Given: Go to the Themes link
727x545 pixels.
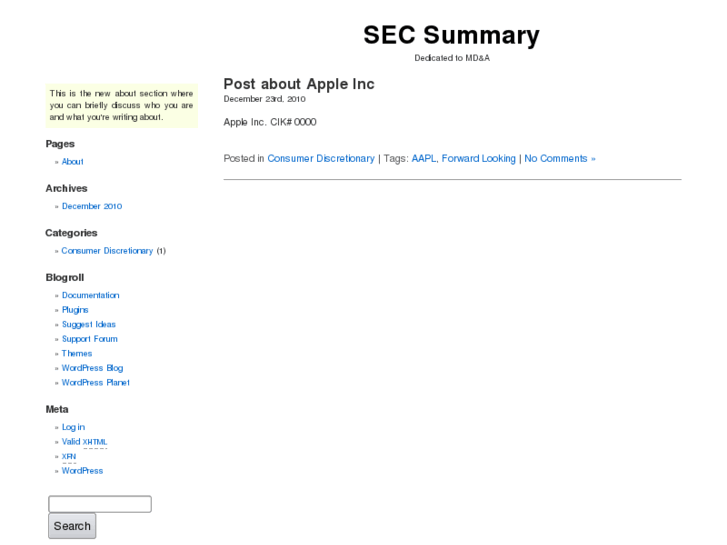Looking at the screenshot, I should pyautogui.click(x=77, y=353).
